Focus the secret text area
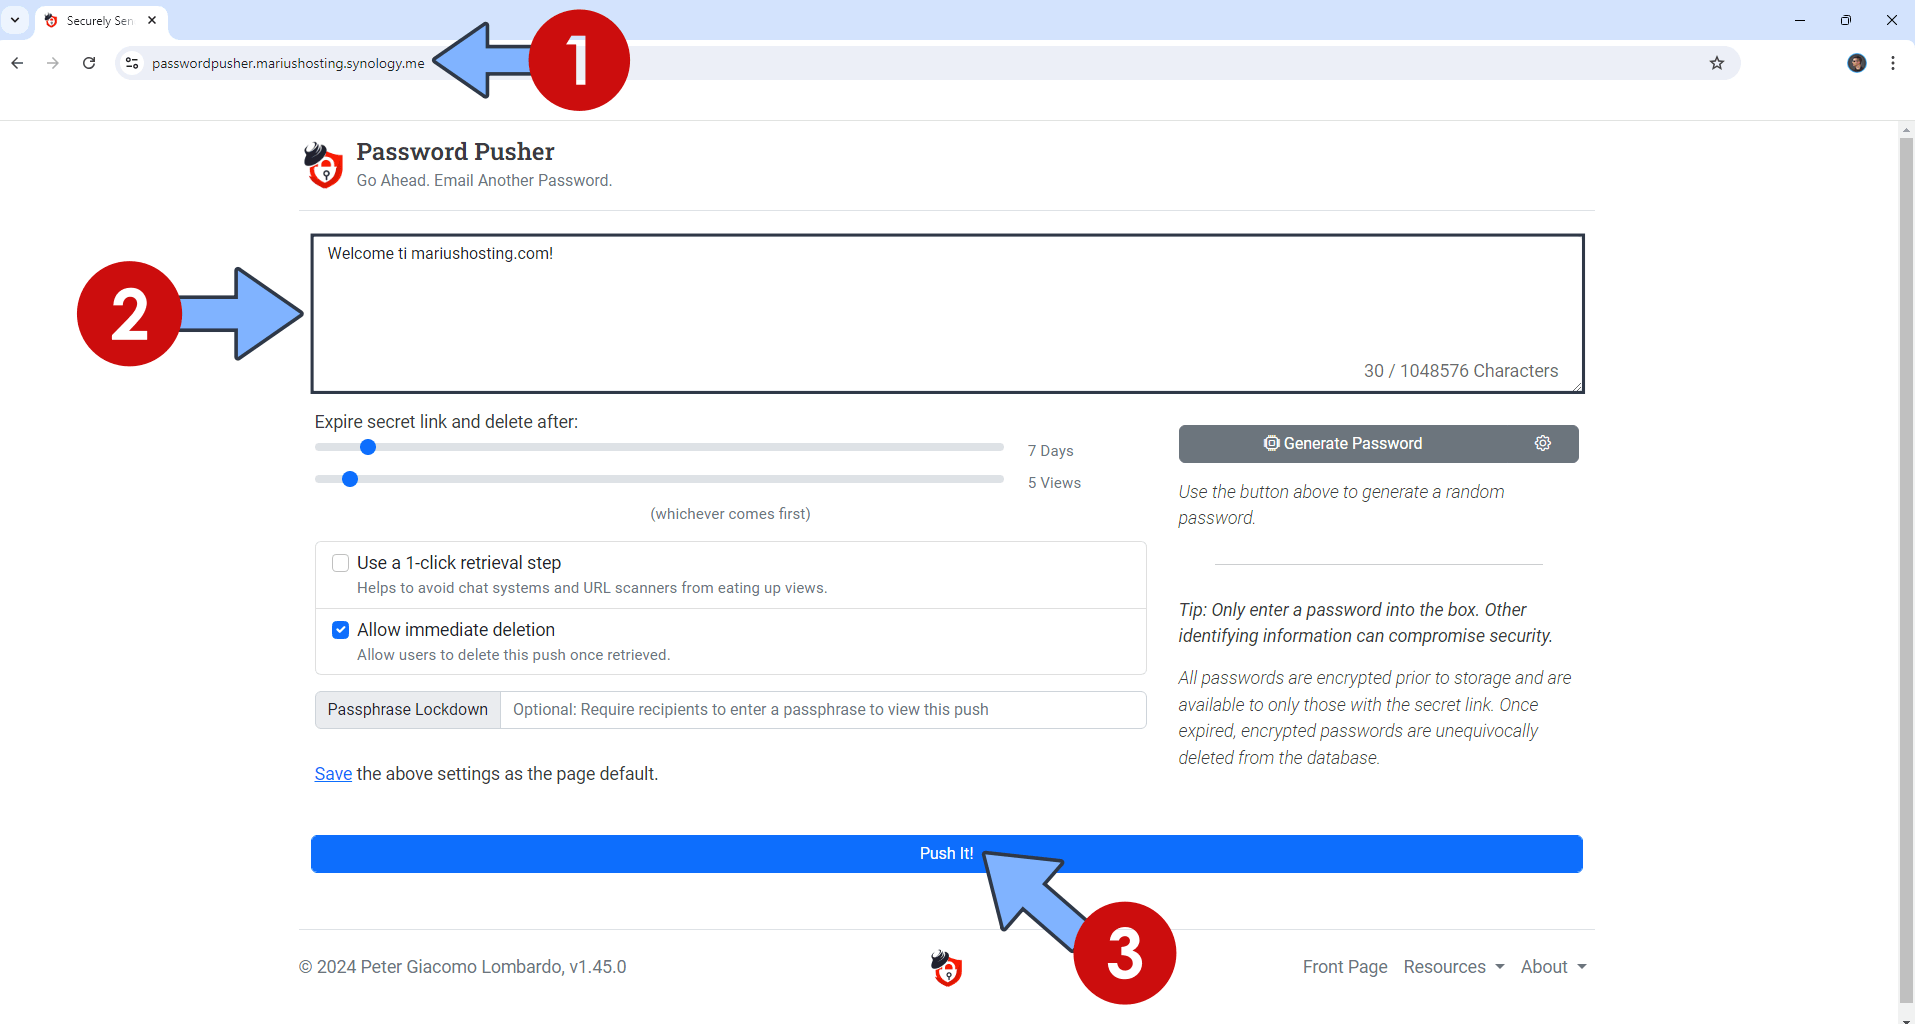Screen dimensions: 1915x1024 947,313
